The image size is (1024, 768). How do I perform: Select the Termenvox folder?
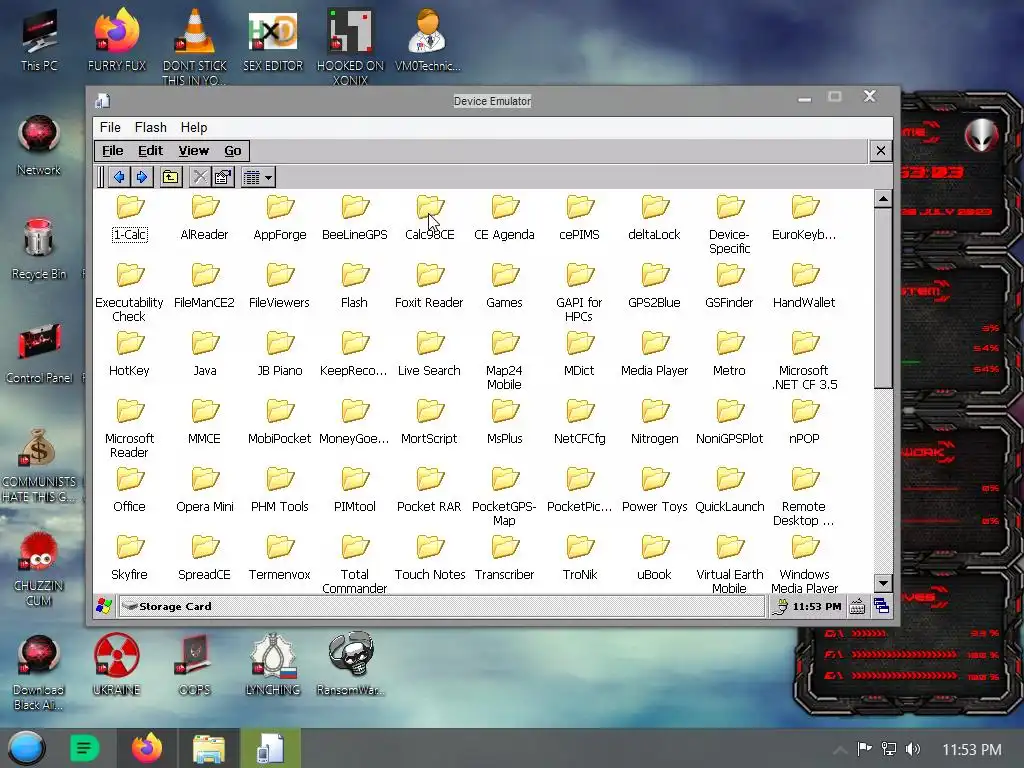click(280, 559)
